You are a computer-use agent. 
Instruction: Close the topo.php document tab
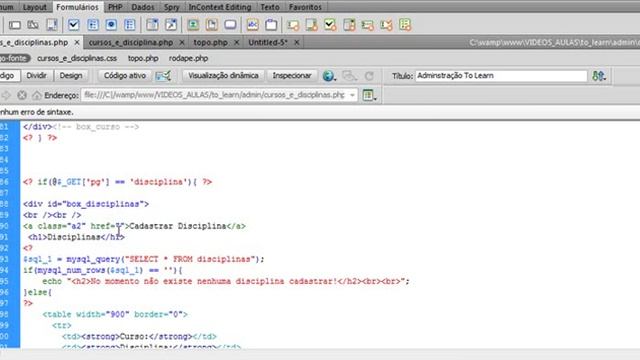pos(236,42)
